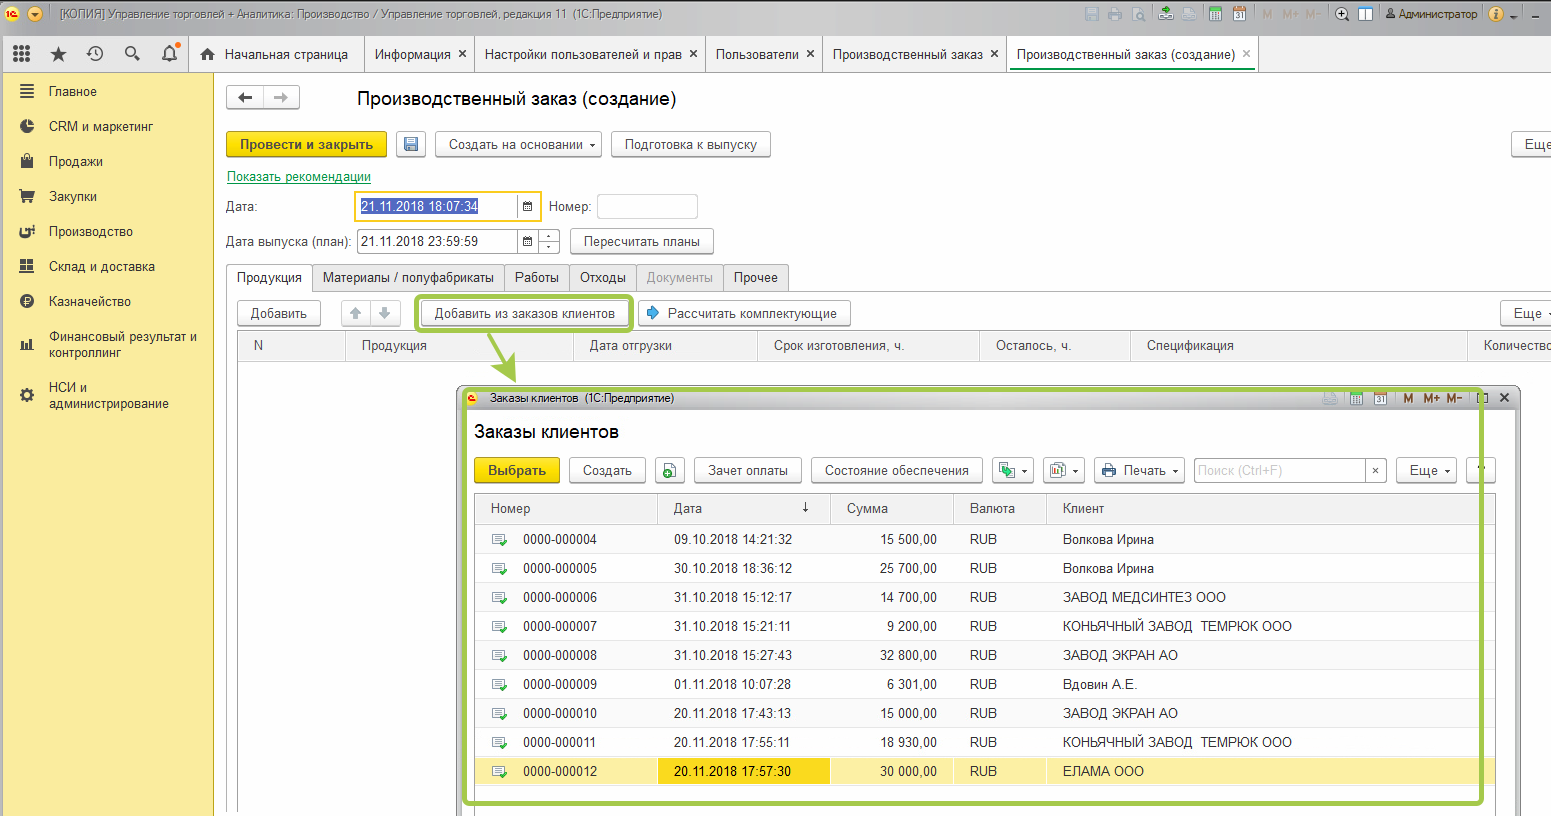
Task: Open Favorites with the star icon
Action: (x=58, y=54)
